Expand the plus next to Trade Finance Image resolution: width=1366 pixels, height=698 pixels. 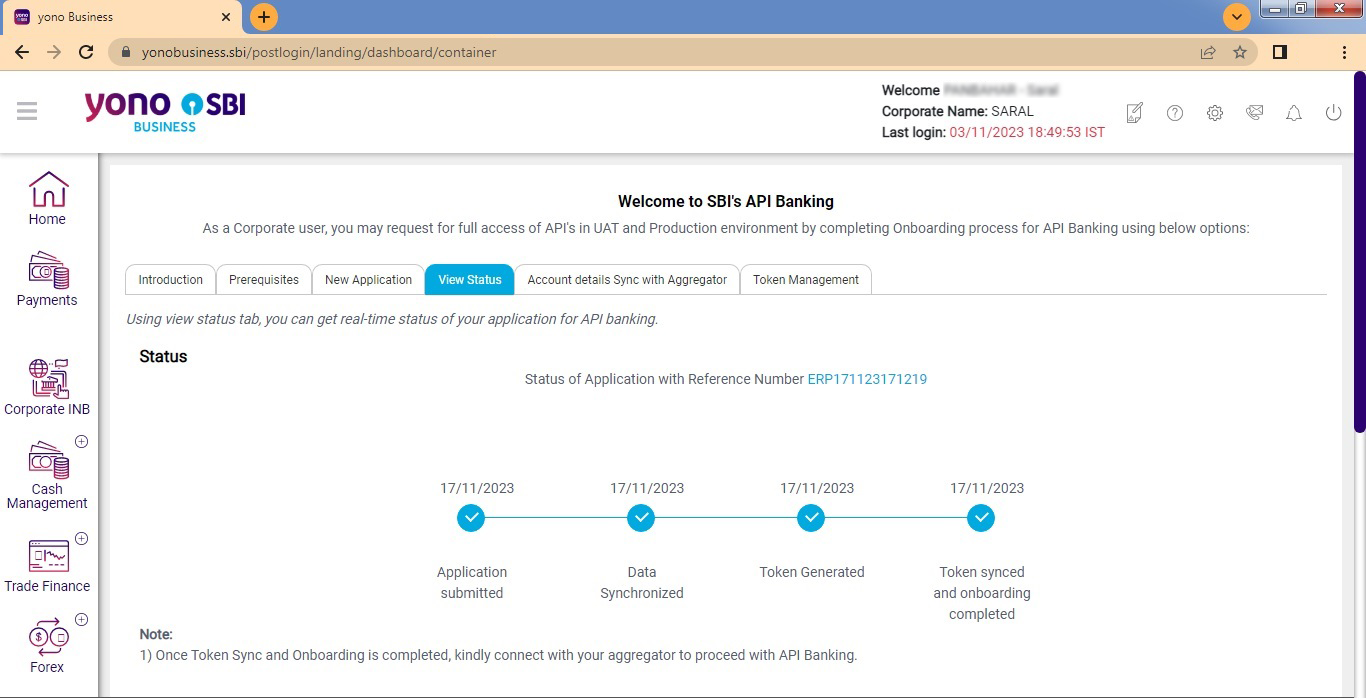[82, 538]
